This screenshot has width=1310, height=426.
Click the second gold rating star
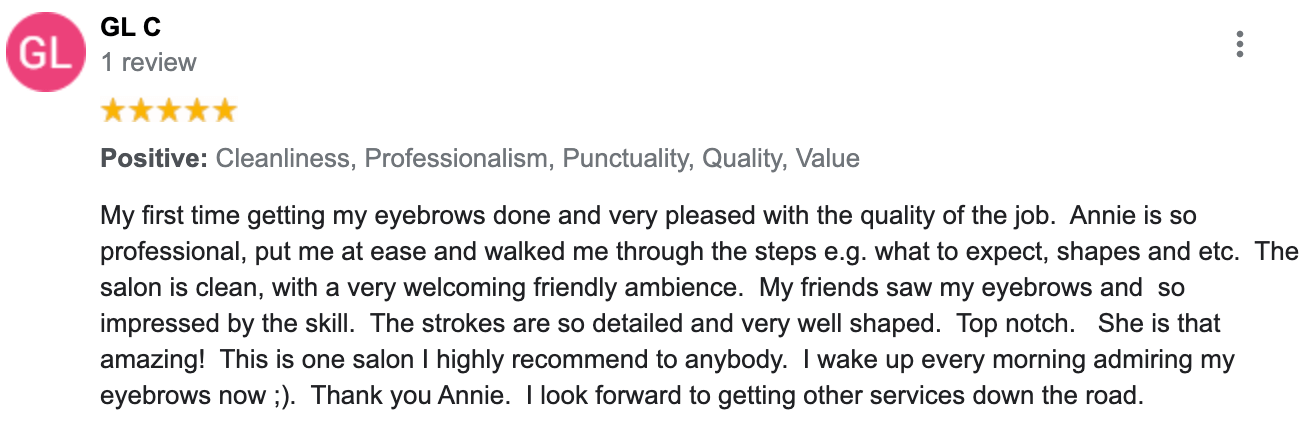(141, 110)
